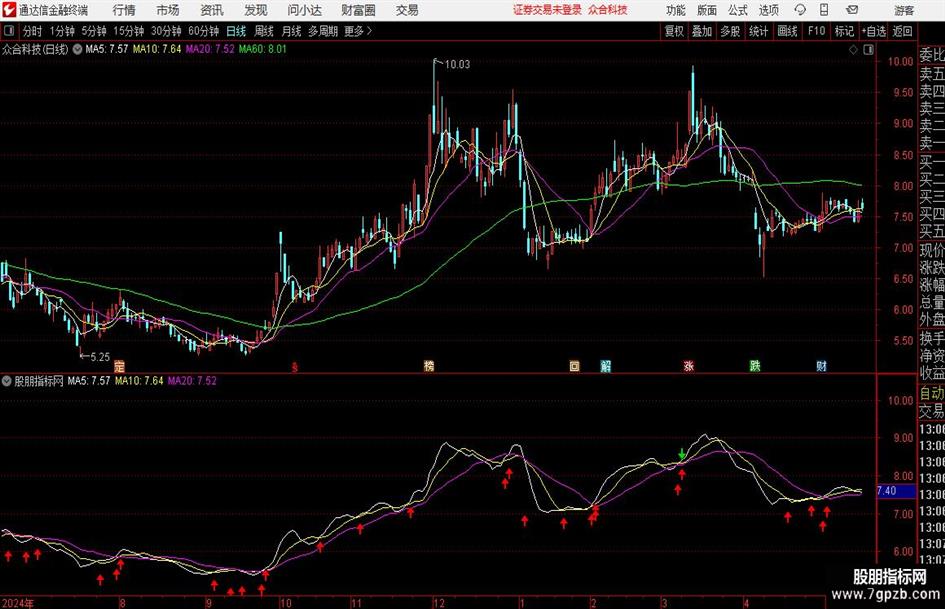Viewport: 945px width, 609px height.
Task: Click the 复权 button
Action: (x=674, y=31)
